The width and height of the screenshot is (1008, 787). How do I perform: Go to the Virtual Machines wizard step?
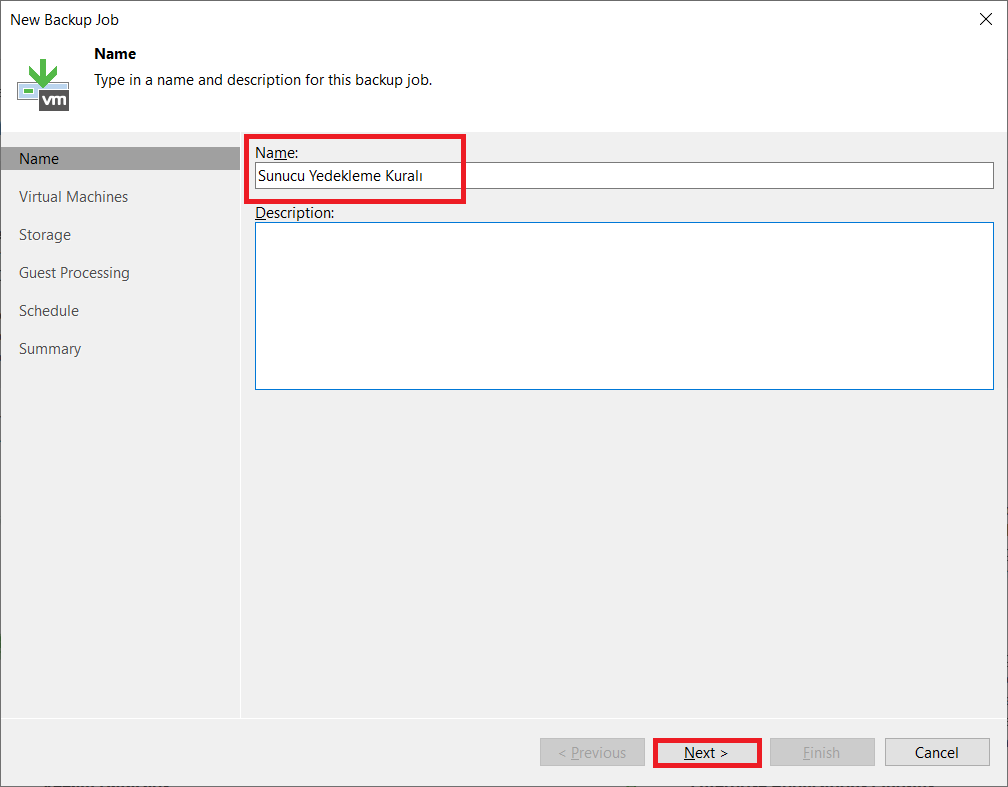coord(74,197)
